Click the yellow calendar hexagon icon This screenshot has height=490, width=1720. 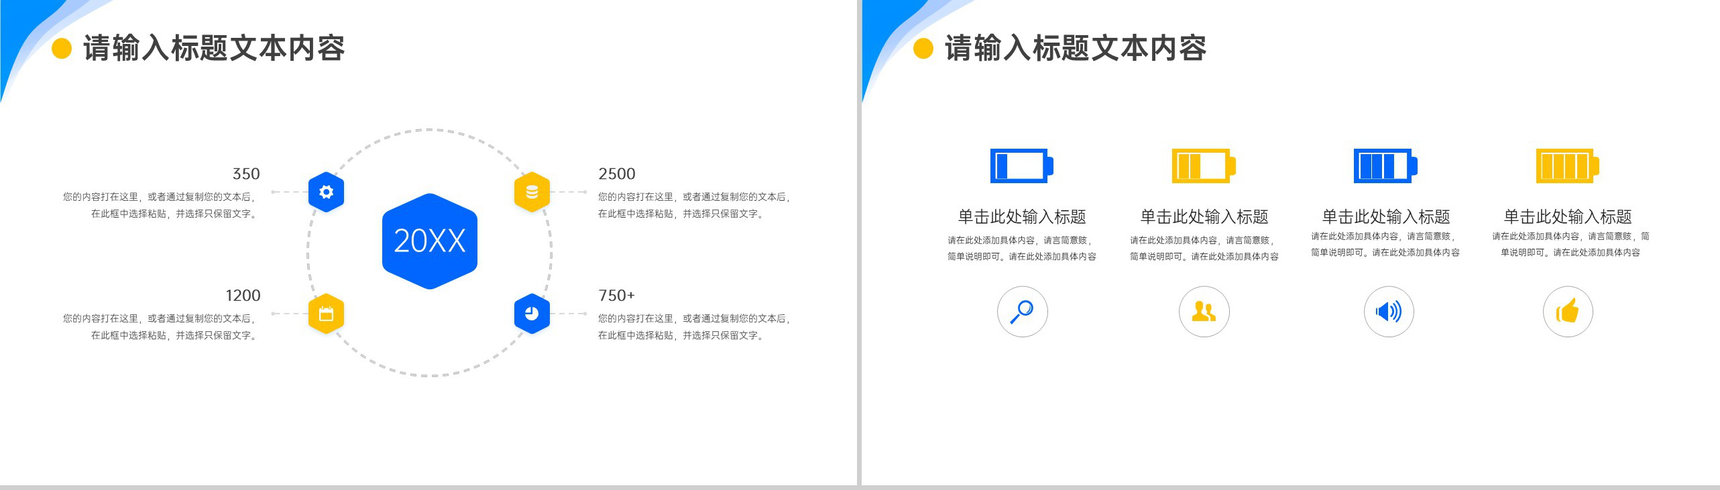pyautogui.click(x=326, y=314)
